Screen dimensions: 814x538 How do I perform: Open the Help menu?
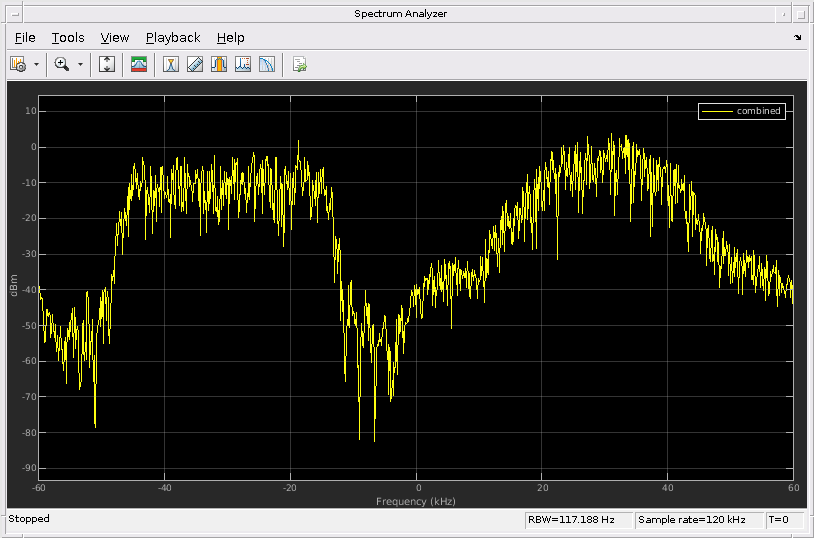click(231, 37)
